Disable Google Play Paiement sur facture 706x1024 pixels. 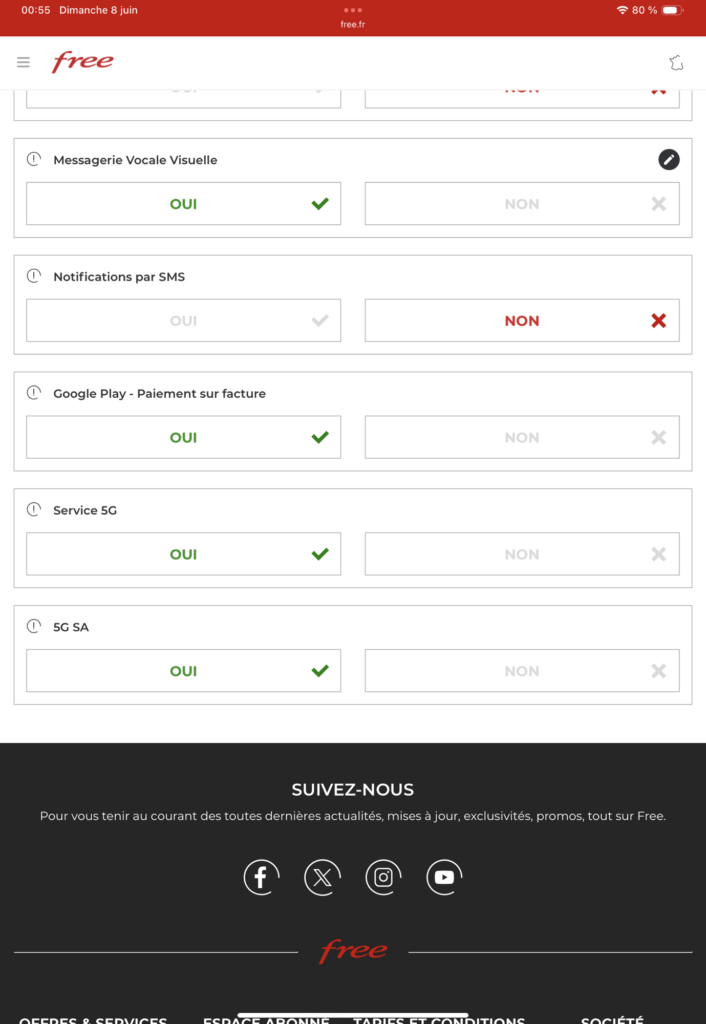[x=521, y=438]
